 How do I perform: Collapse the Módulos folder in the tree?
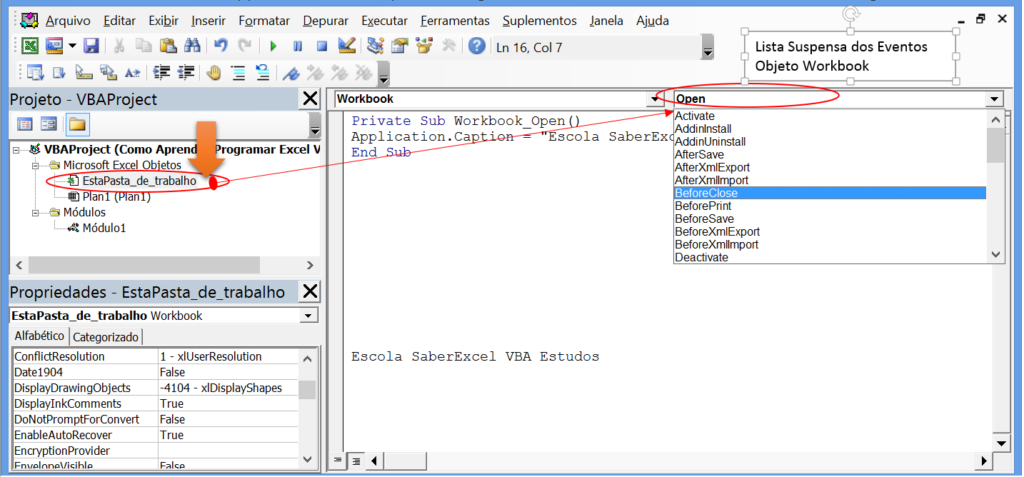pyautogui.click(x=36, y=212)
